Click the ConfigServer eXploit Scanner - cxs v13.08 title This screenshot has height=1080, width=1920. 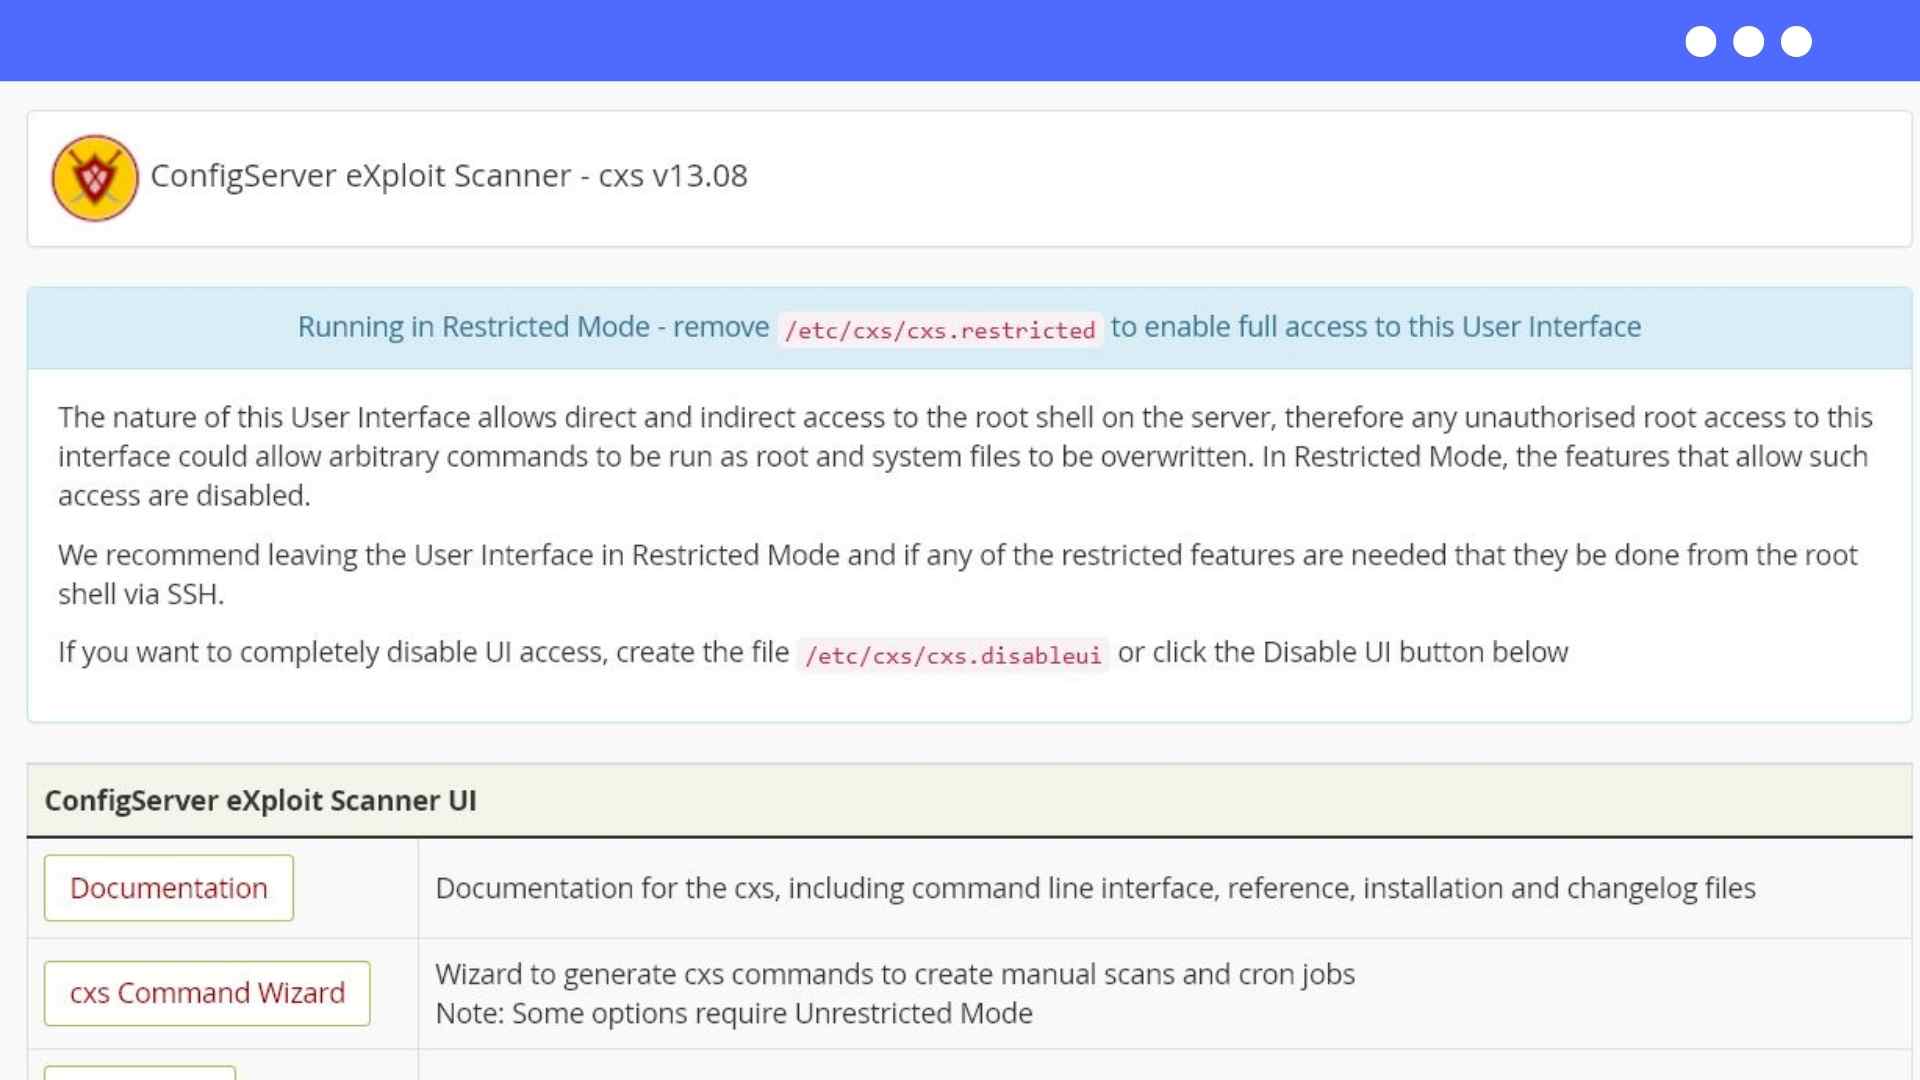click(x=449, y=176)
